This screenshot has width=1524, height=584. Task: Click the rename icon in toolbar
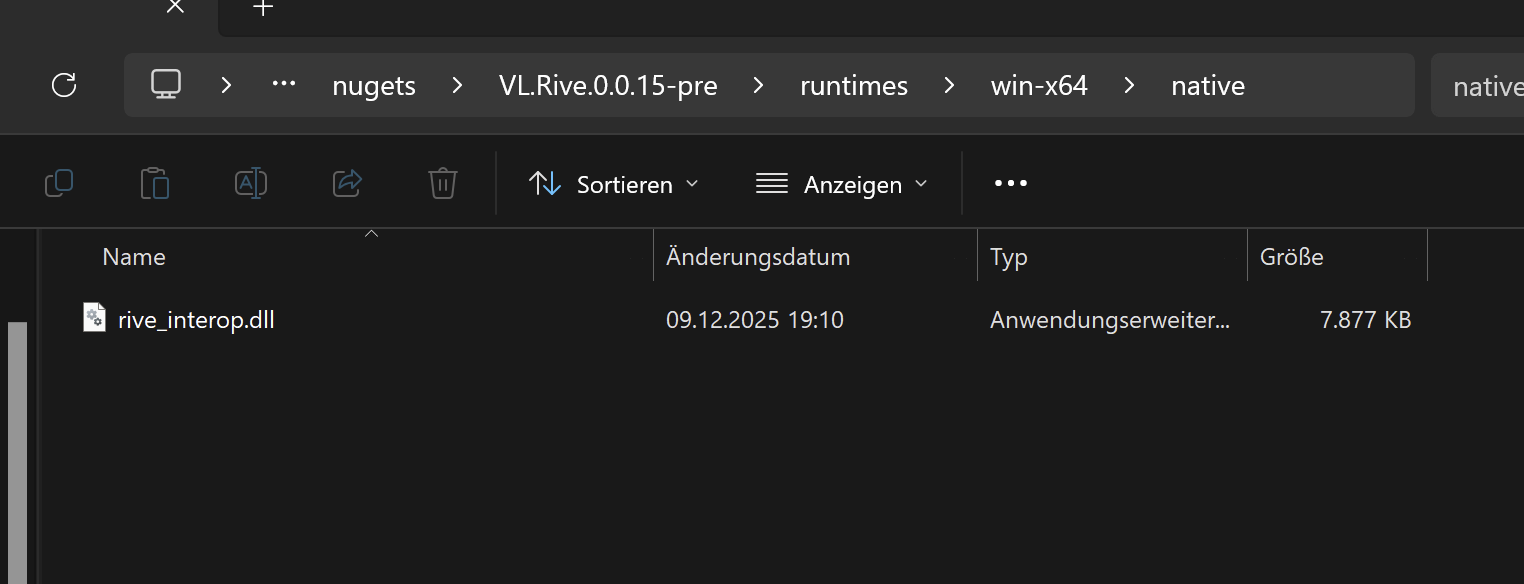click(251, 183)
